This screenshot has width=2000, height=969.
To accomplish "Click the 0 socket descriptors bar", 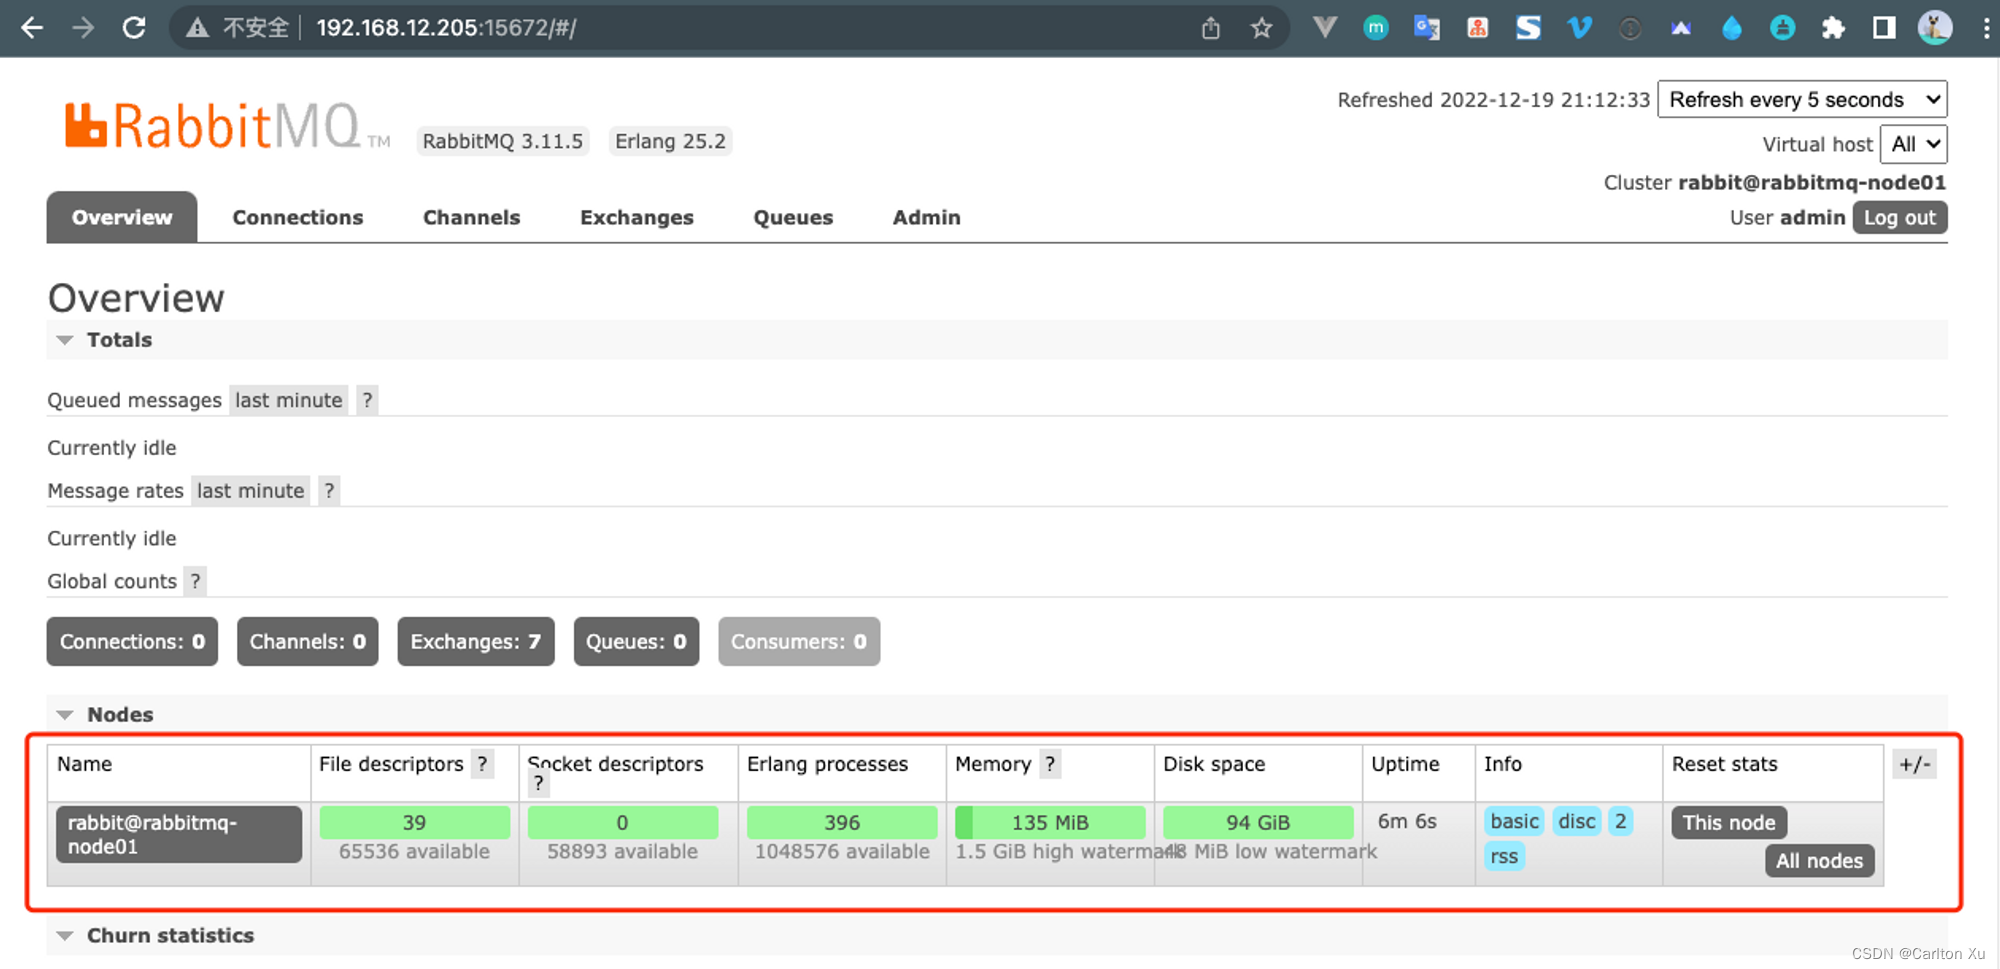I will point(622,823).
